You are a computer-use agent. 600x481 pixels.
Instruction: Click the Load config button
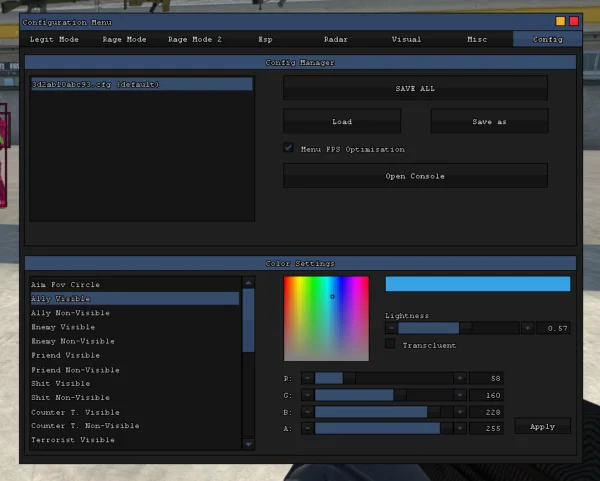(342, 122)
